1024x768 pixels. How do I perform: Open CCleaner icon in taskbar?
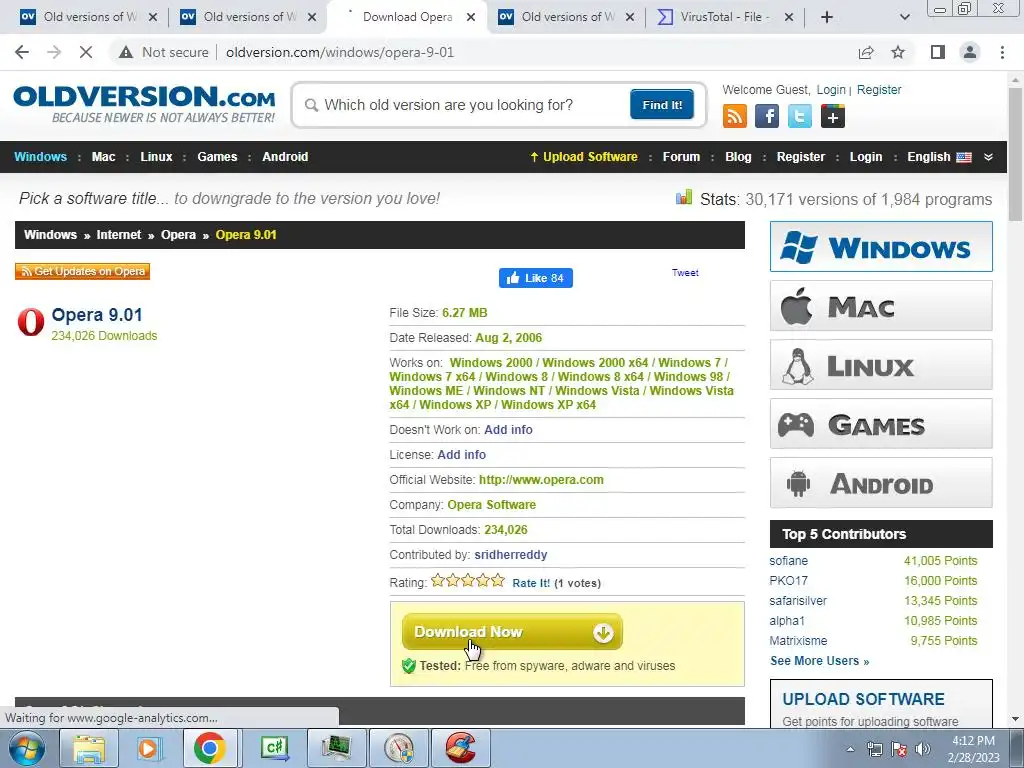[461, 748]
